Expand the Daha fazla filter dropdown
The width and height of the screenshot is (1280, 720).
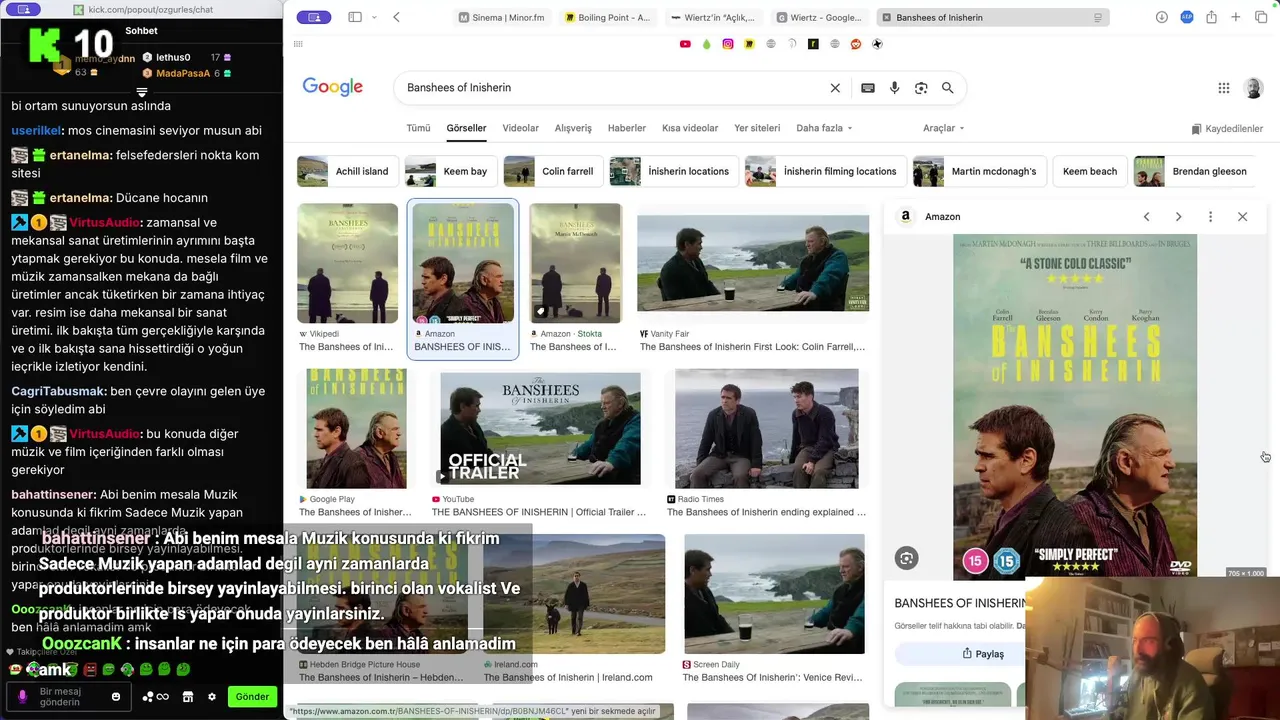pyautogui.click(x=824, y=128)
